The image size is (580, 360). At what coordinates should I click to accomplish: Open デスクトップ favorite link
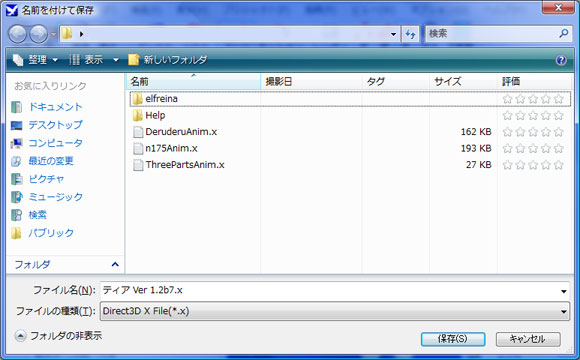click(55, 125)
